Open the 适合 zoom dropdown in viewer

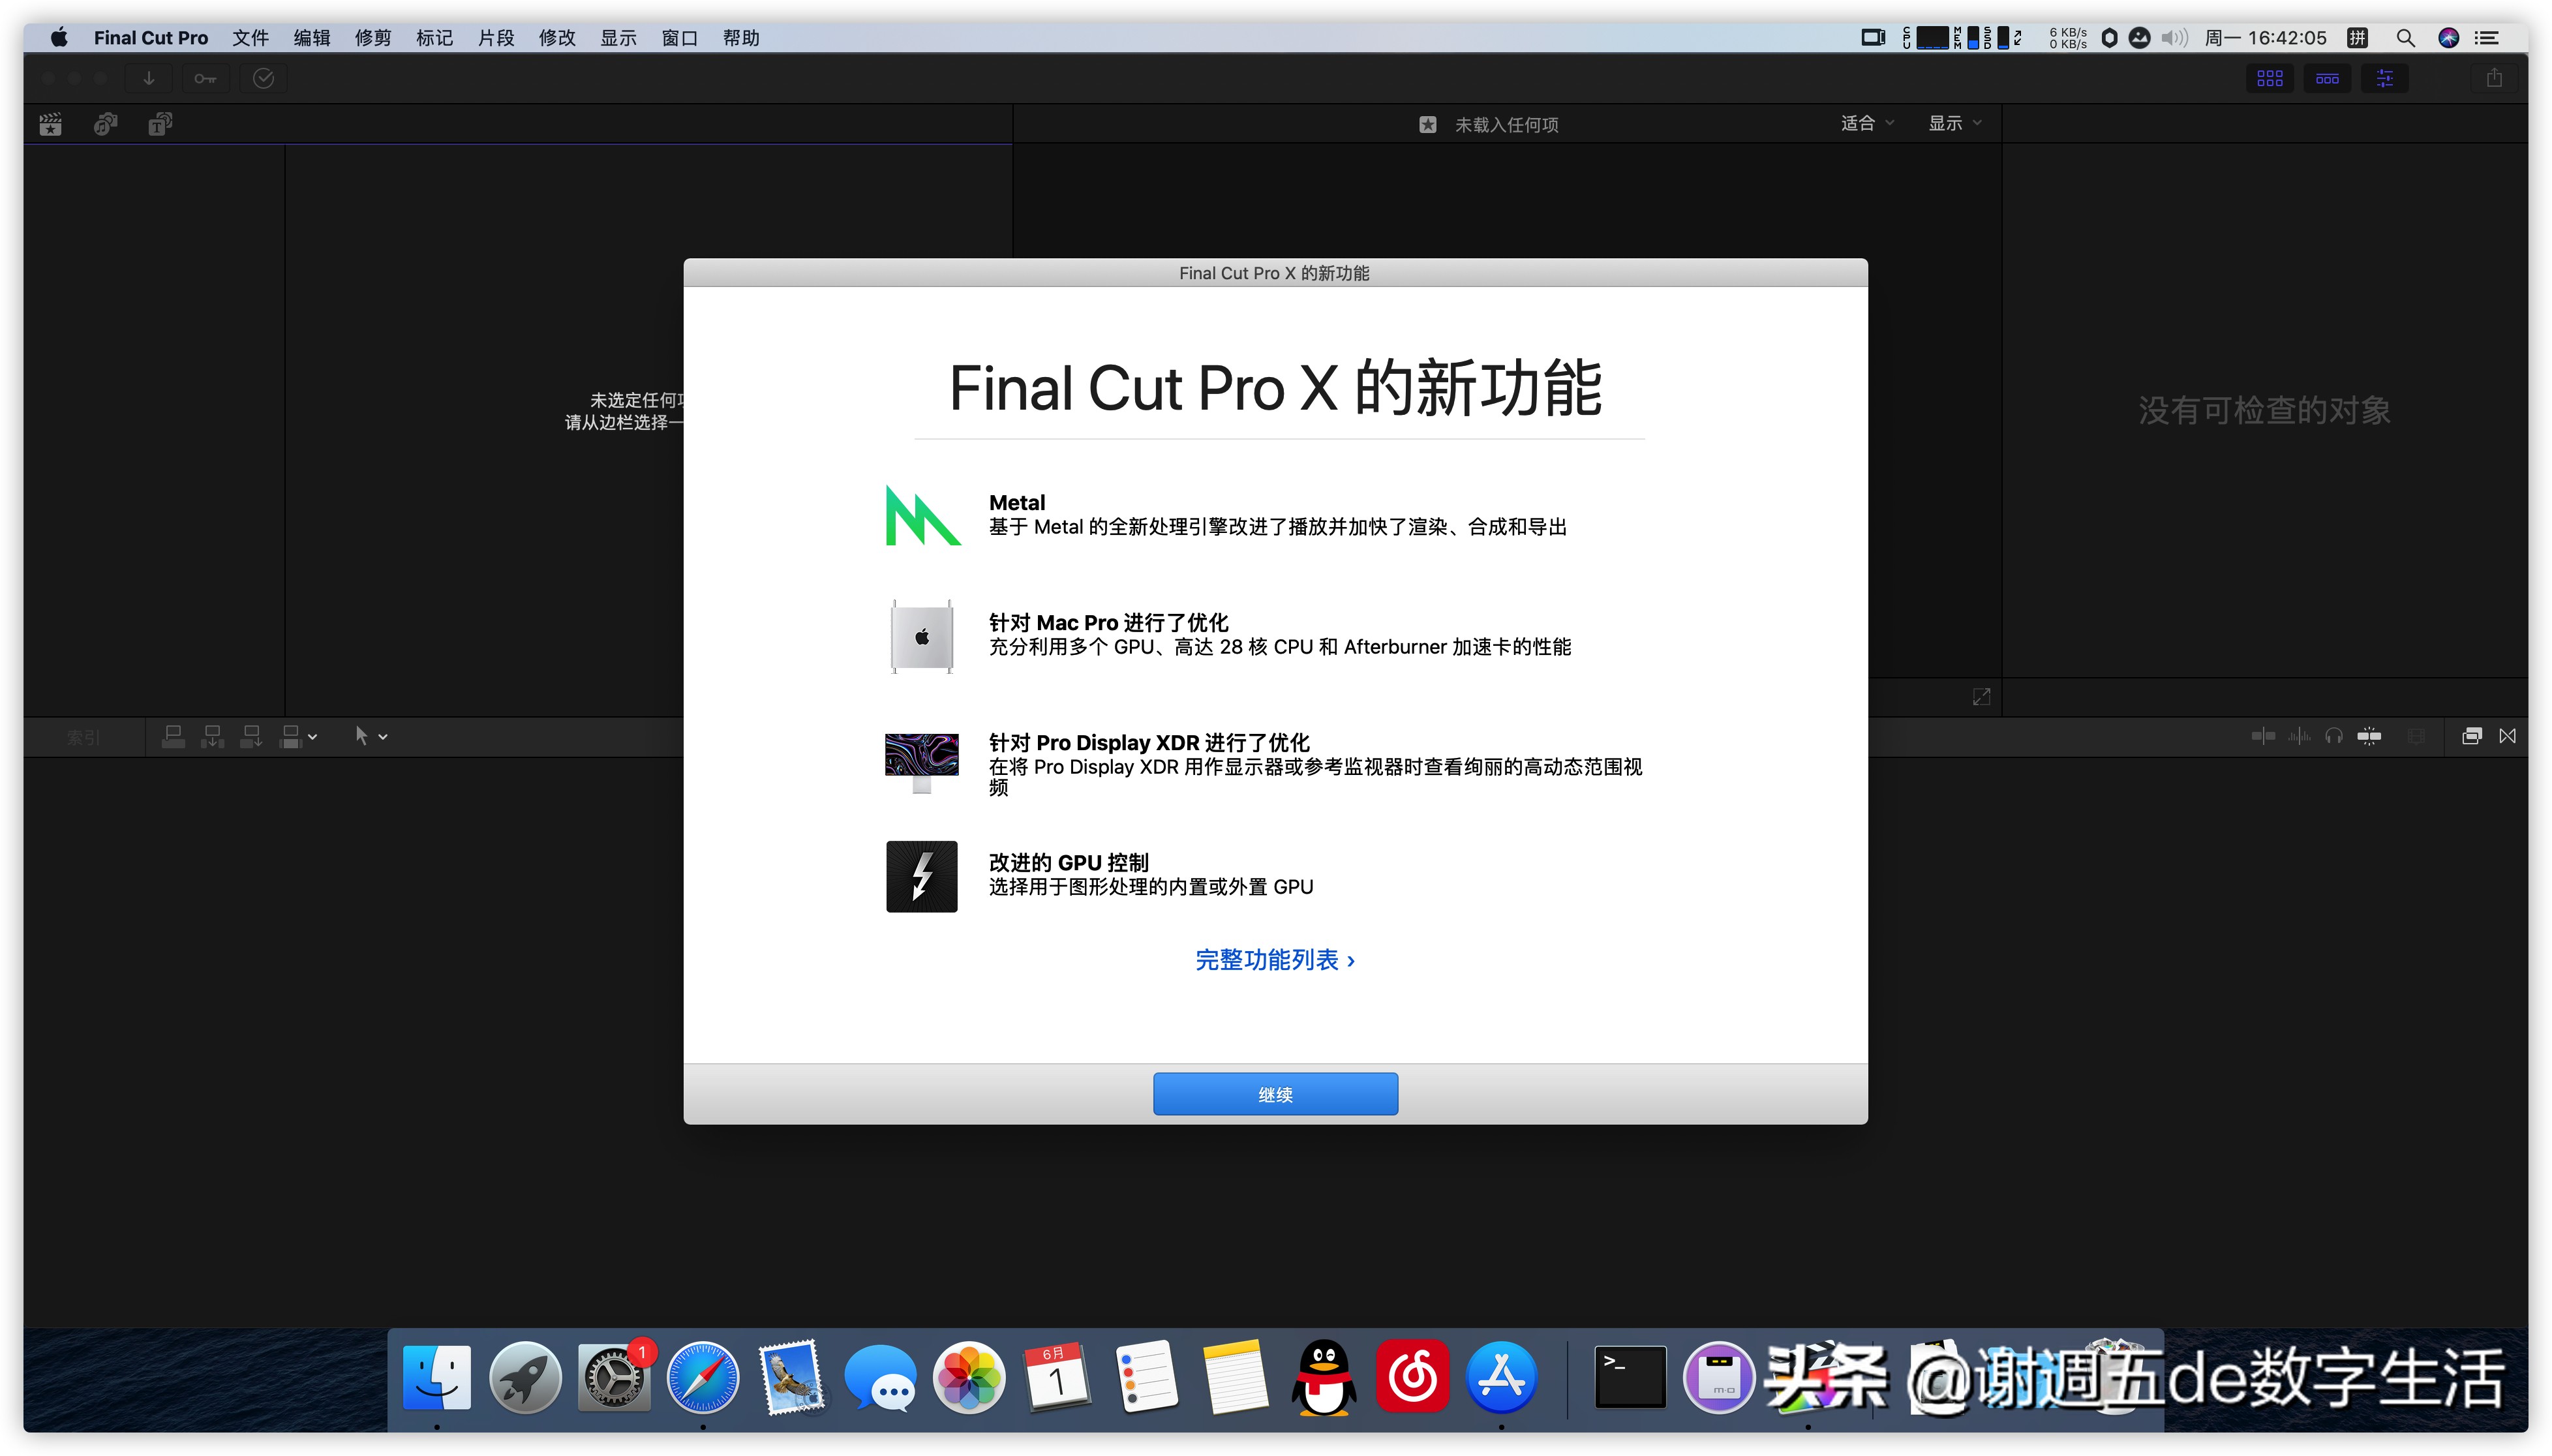(1865, 123)
